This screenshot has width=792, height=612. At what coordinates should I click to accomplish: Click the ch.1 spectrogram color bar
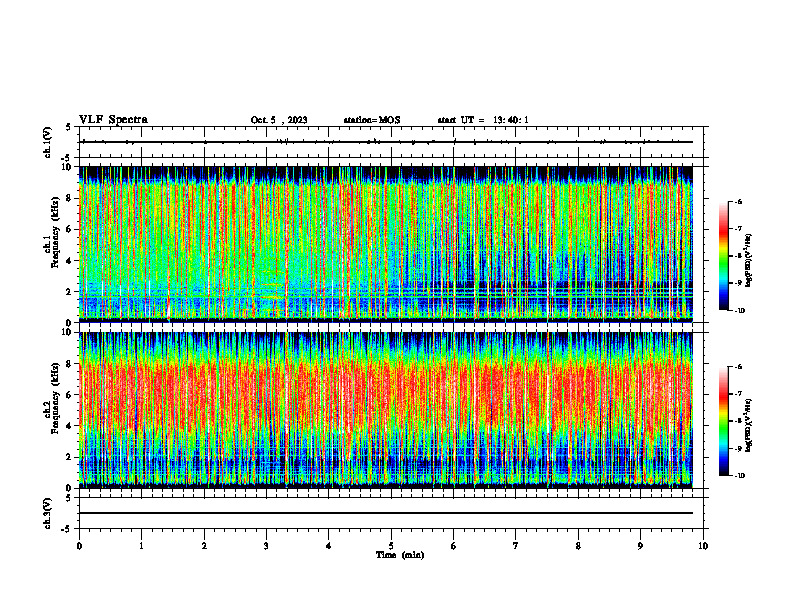click(x=723, y=256)
